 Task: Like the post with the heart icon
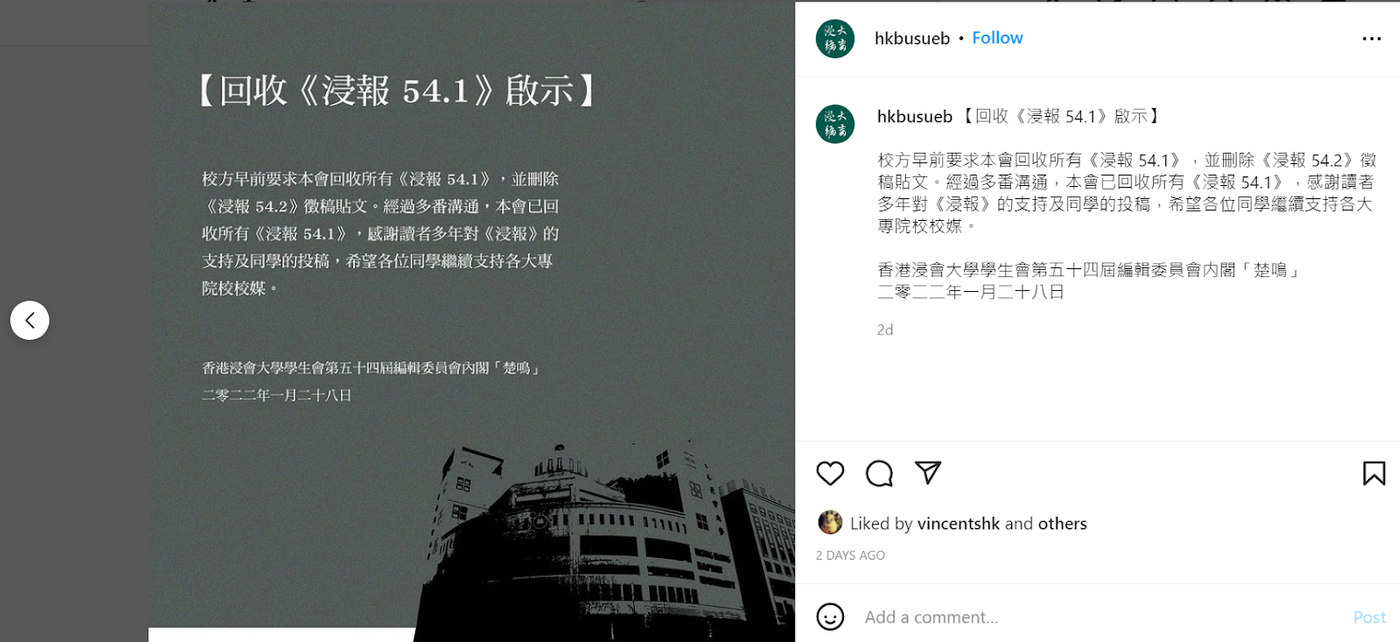(x=830, y=473)
